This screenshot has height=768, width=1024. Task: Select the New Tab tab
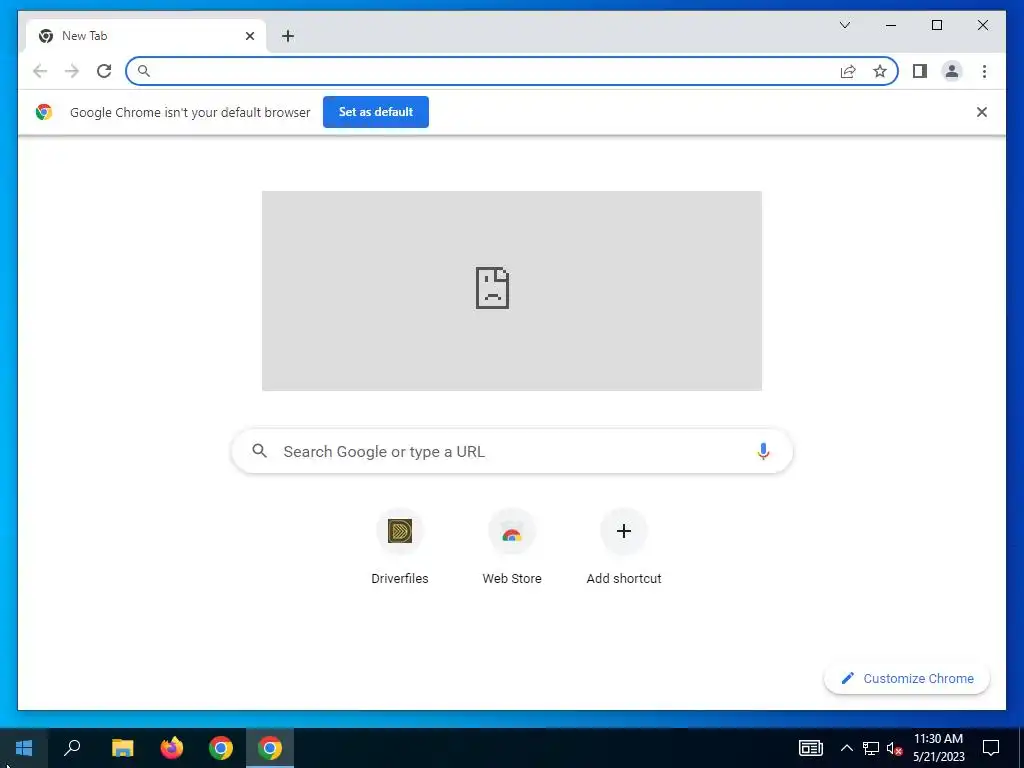(146, 36)
